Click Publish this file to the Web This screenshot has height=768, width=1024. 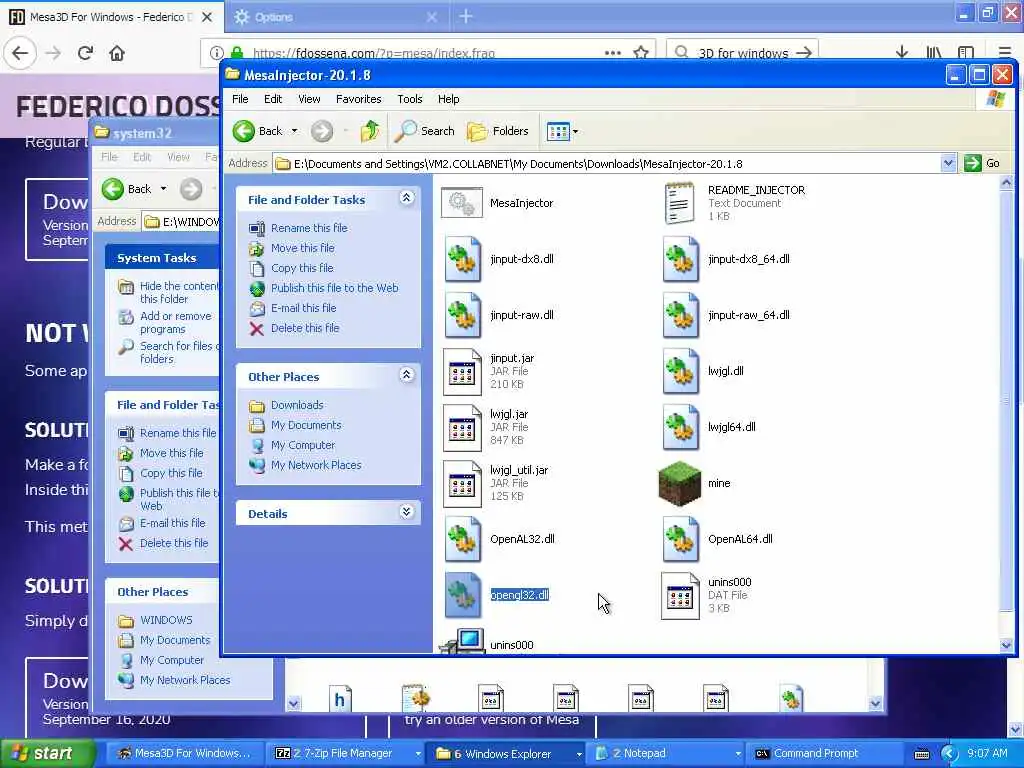tap(334, 288)
